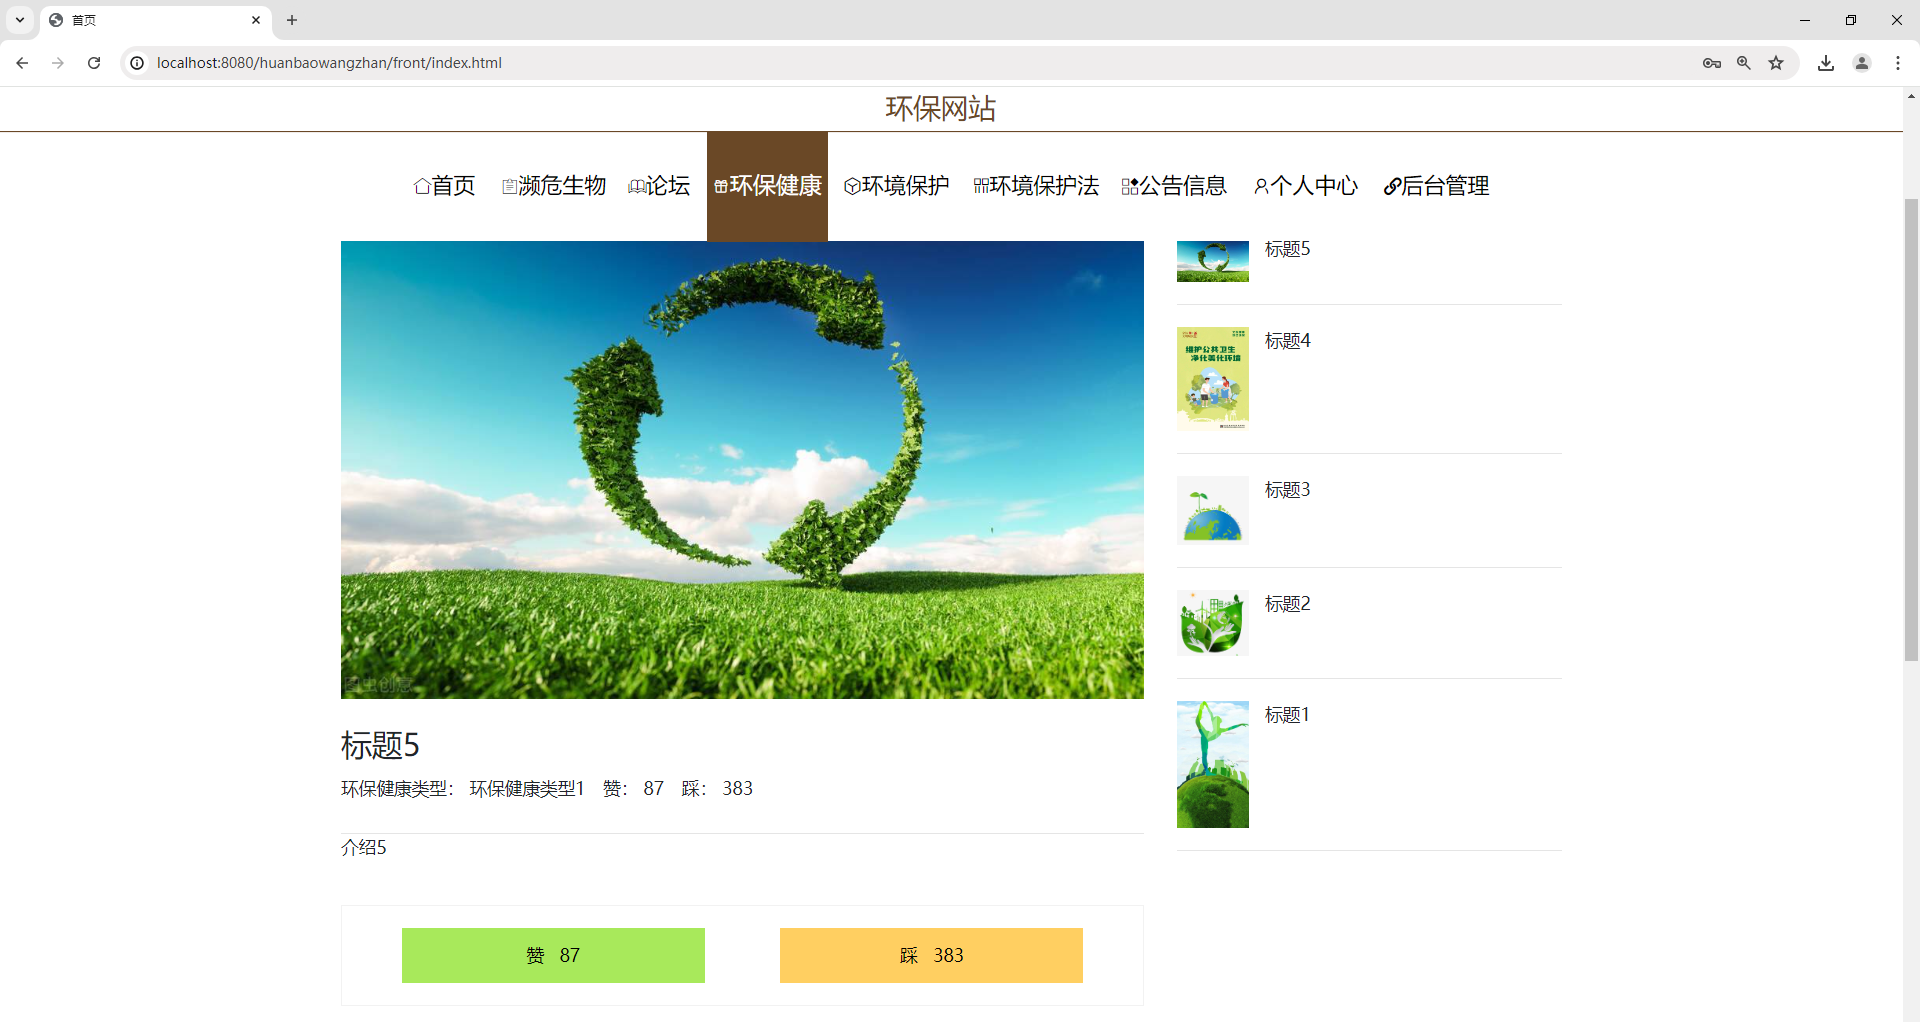Click the shield icon beside 环境保护

851,186
